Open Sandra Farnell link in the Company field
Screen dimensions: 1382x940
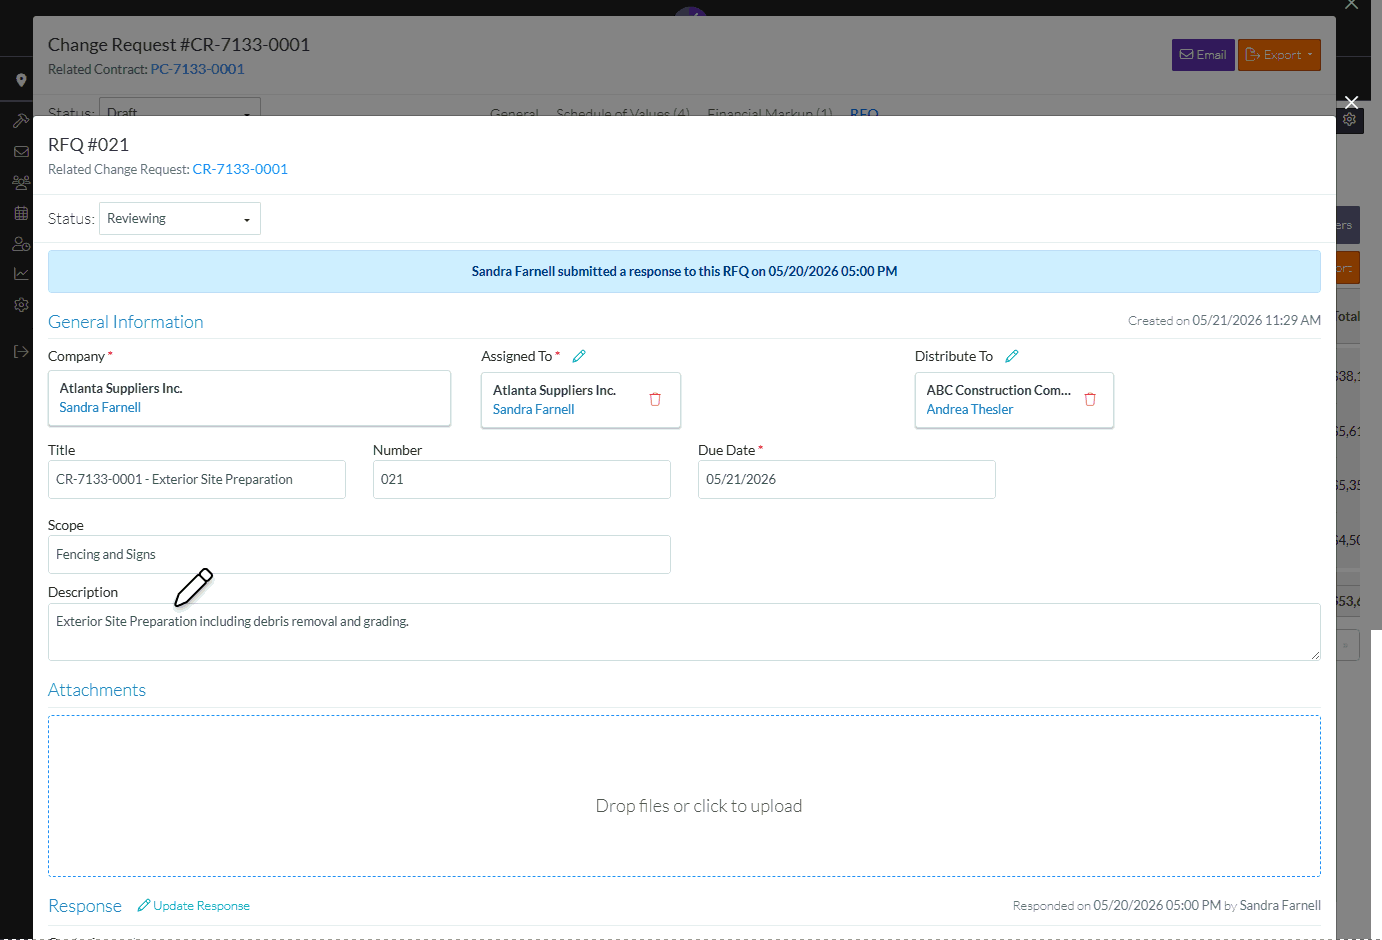point(100,407)
